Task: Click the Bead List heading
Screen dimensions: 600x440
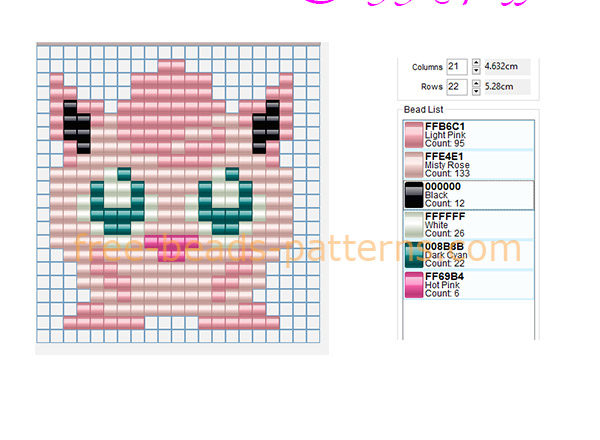Action: (x=424, y=109)
